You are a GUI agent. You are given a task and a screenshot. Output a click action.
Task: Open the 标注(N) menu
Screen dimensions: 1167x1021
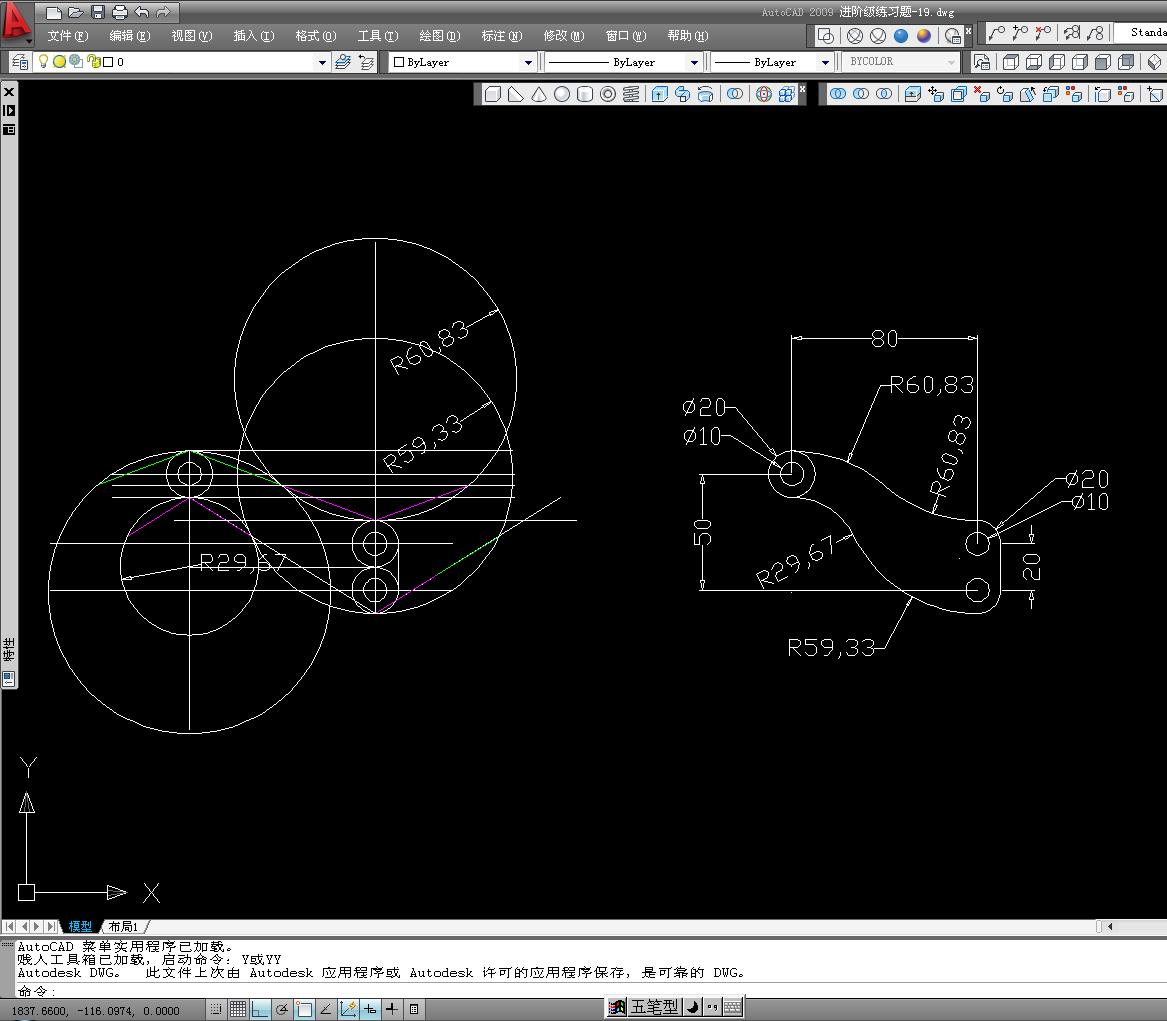tap(502, 36)
